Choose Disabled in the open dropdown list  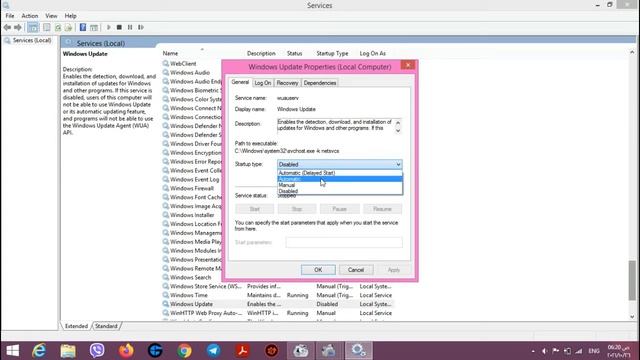[340, 191]
